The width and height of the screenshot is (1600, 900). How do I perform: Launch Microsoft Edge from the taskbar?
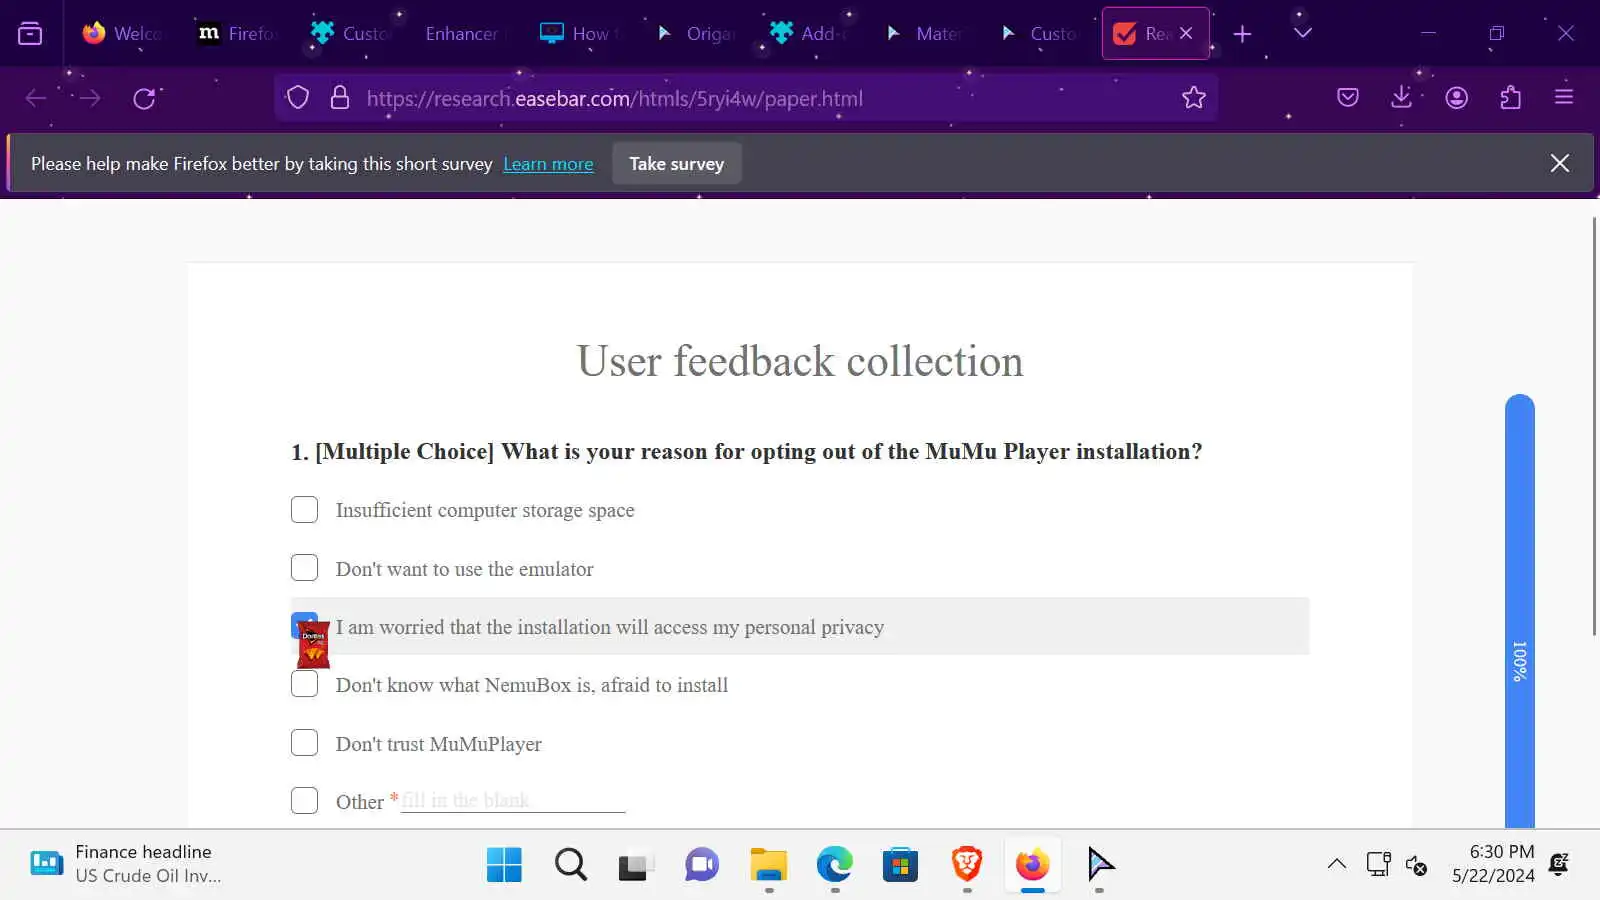[834, 865]
